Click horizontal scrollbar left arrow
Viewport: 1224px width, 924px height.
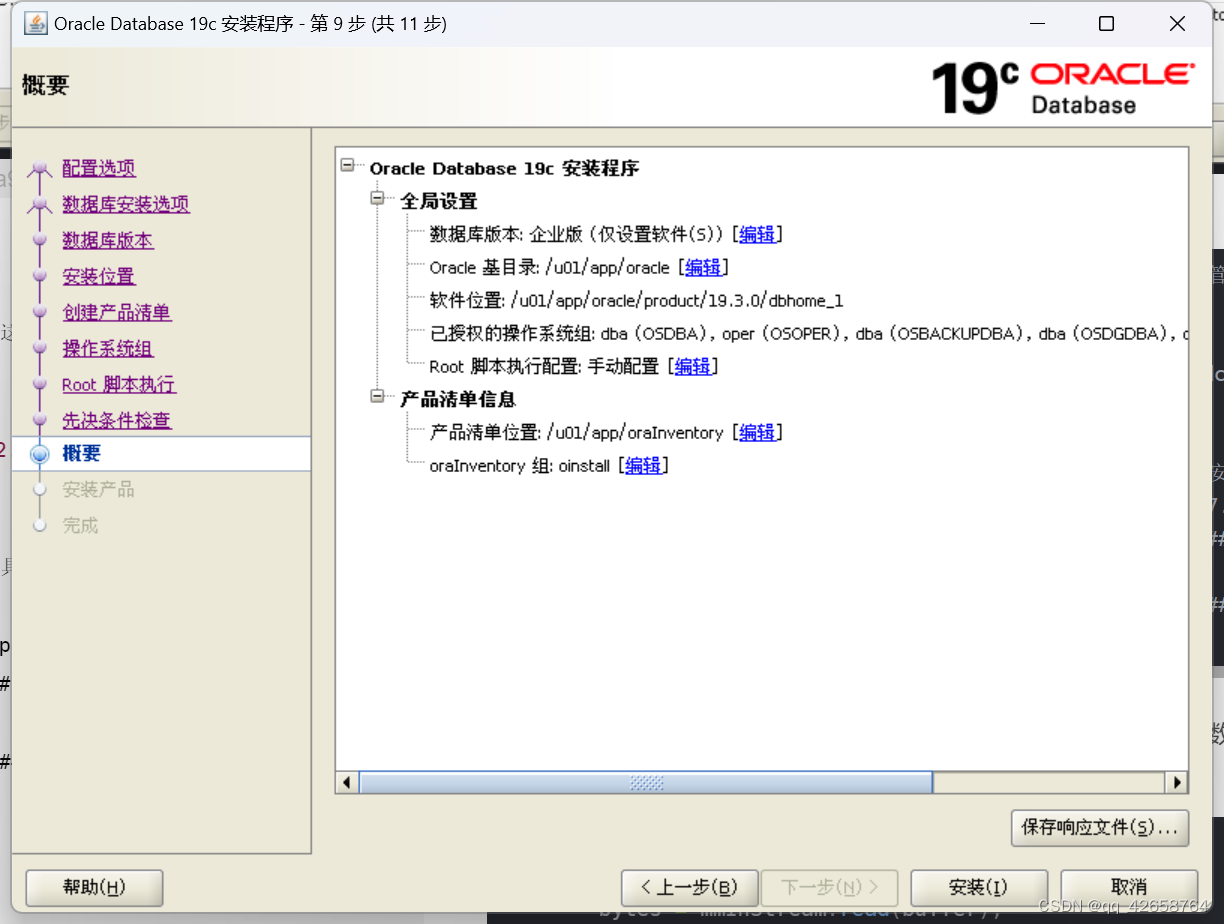pos(347,782)
